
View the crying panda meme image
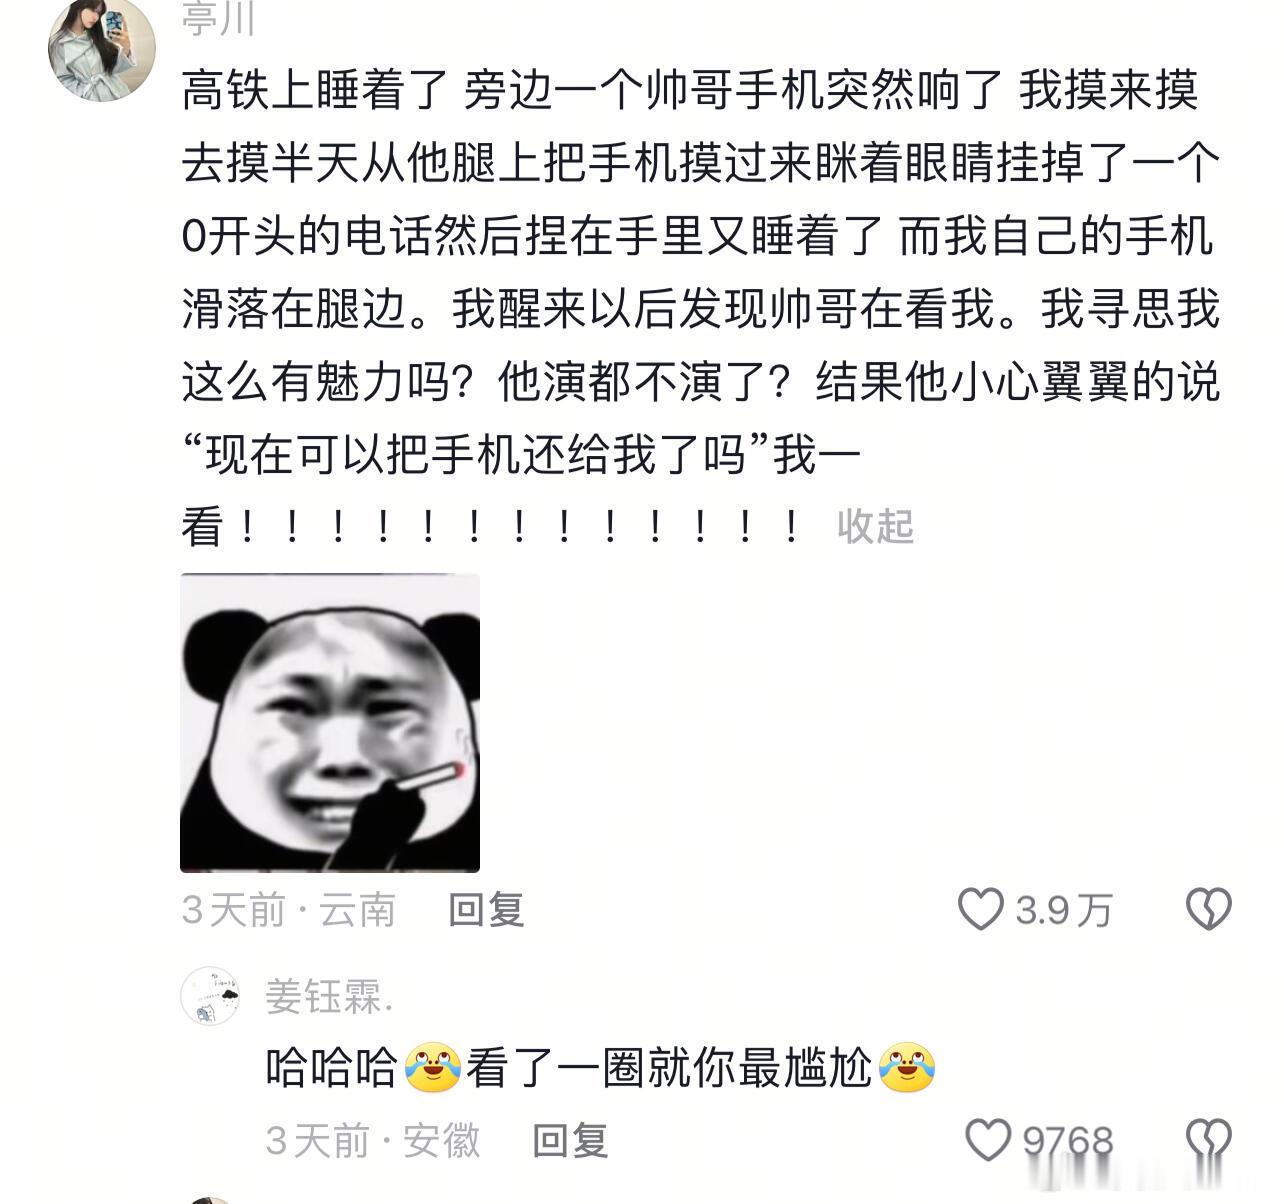[330, 723]
